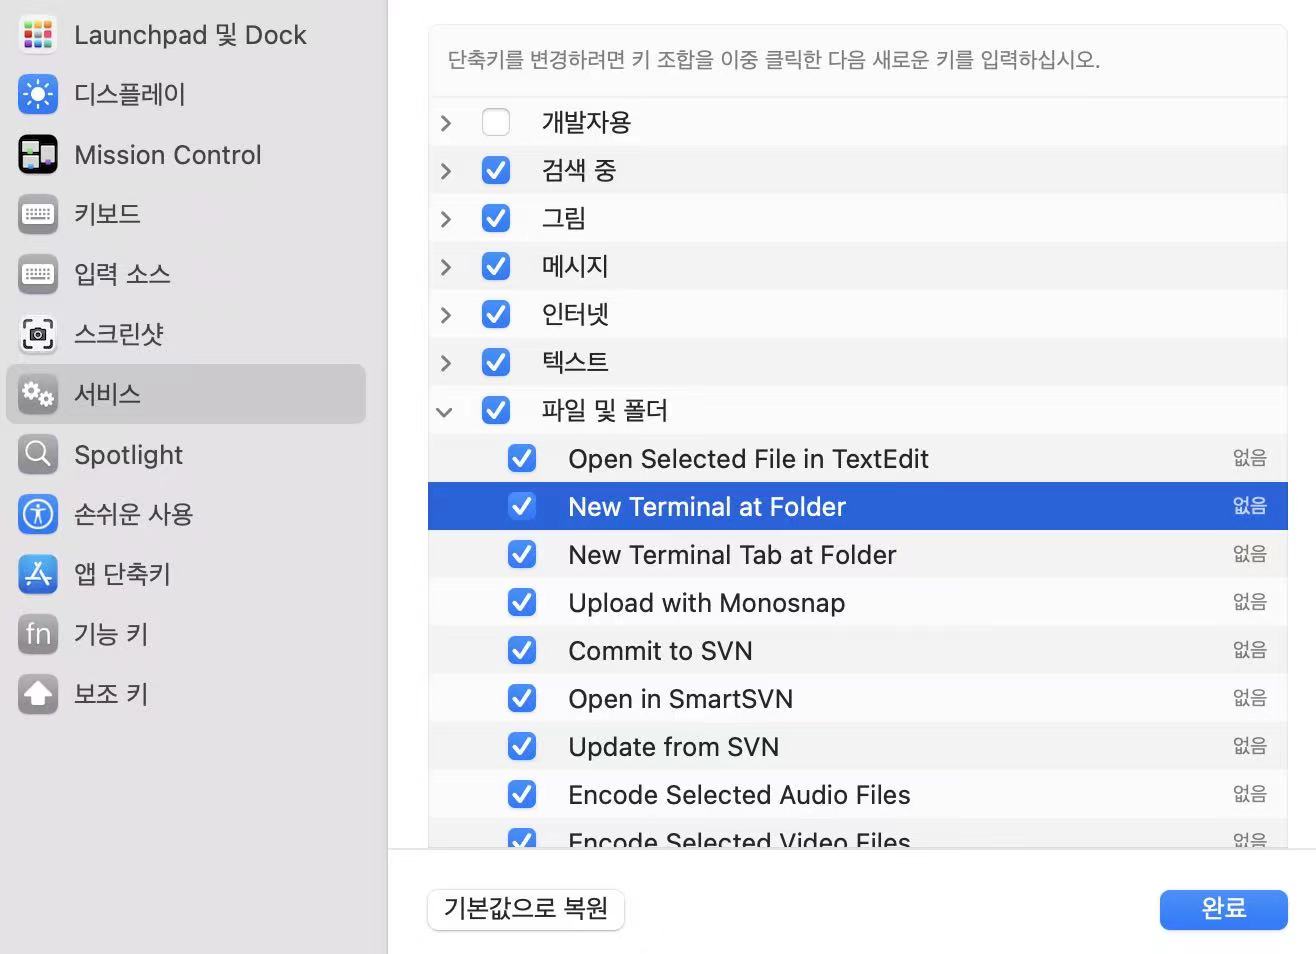Select the 앱 단축키 App Store icon
Image resolution: width=1316 pixels, height=954 pixels.
tap(38, 574)
